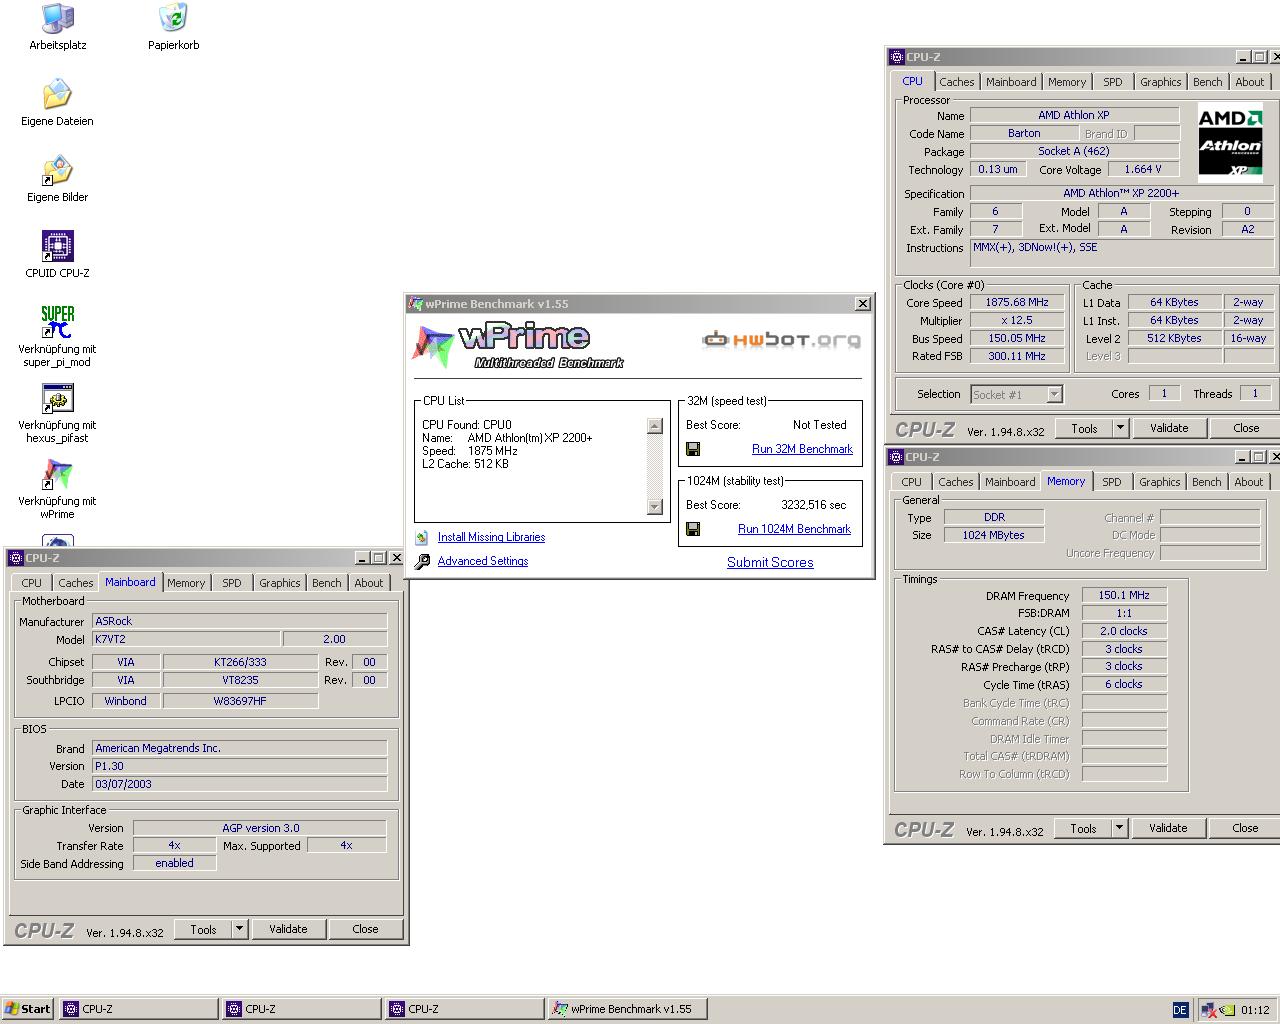This screenshot has height=1024, width=1280.
Task: Open the About tab in Mainboard CPU-Z window
Action: [x=368, y=583]
